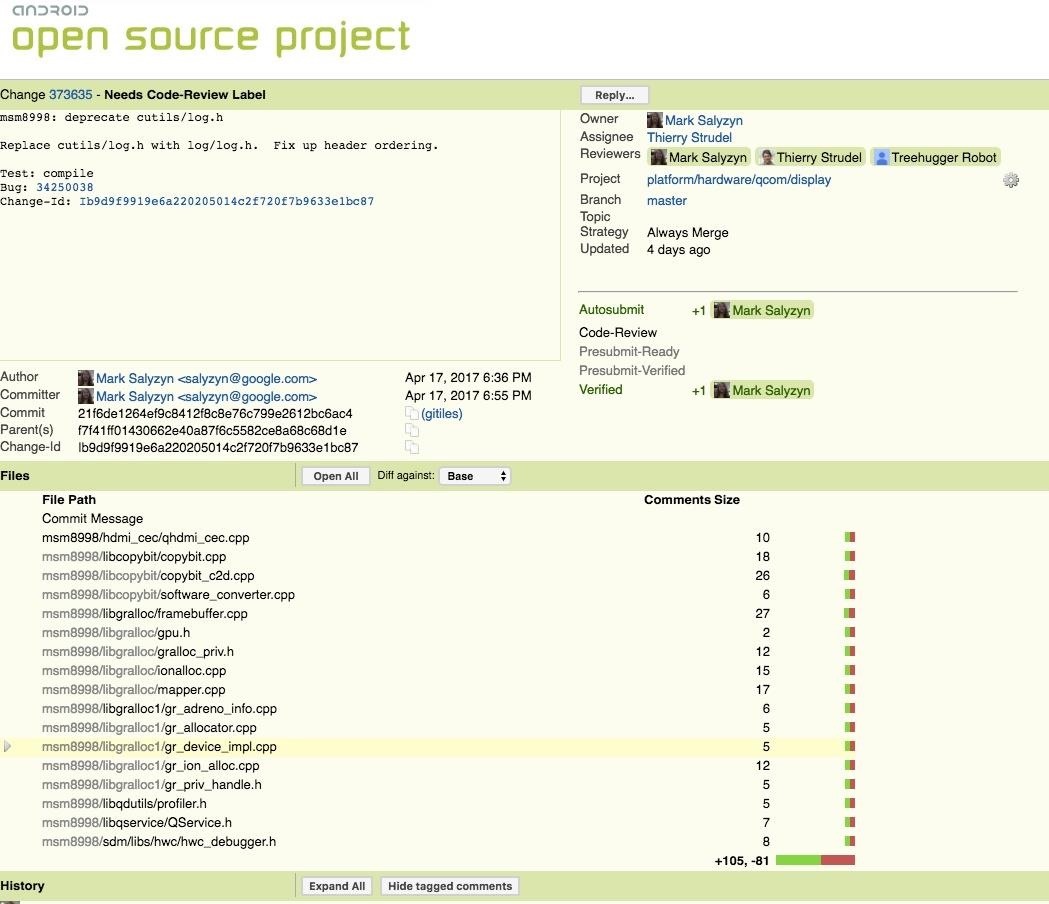Open file libgralloc/gpu.h
This screenshot has width=1049, height=904.
click(116, 632)
